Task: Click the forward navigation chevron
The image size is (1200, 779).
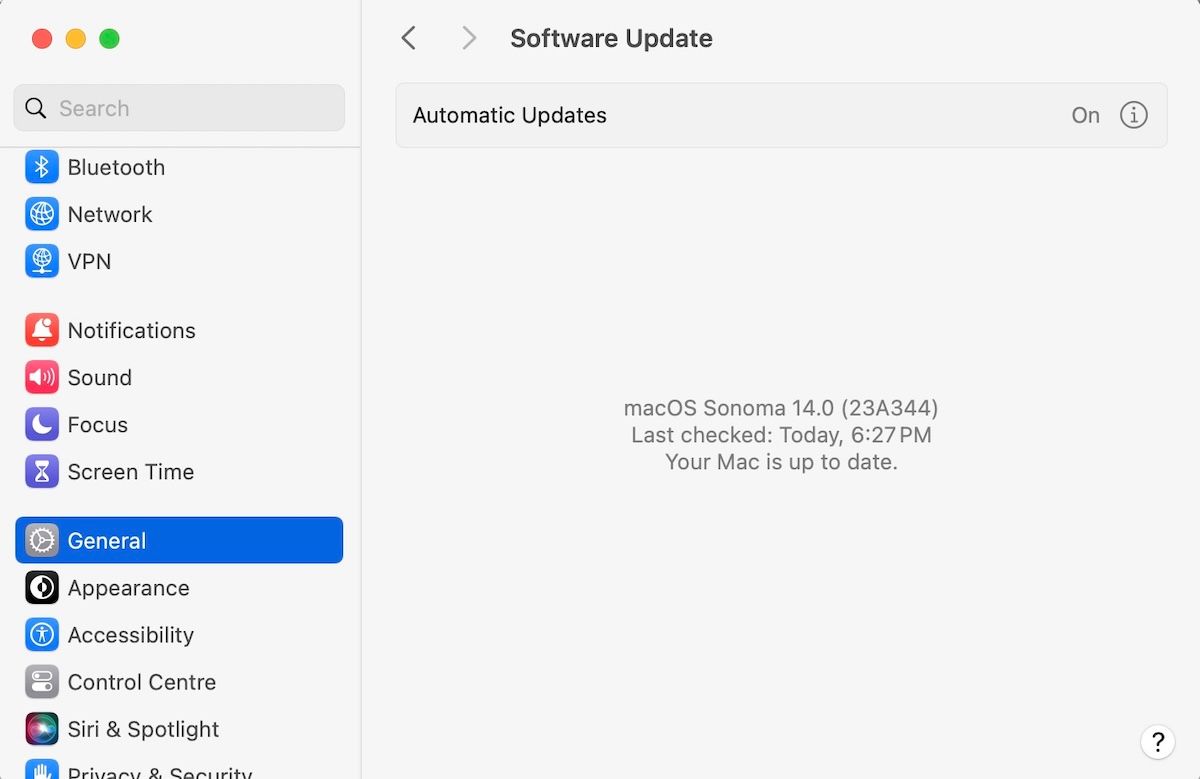Action: click(468, 37)
